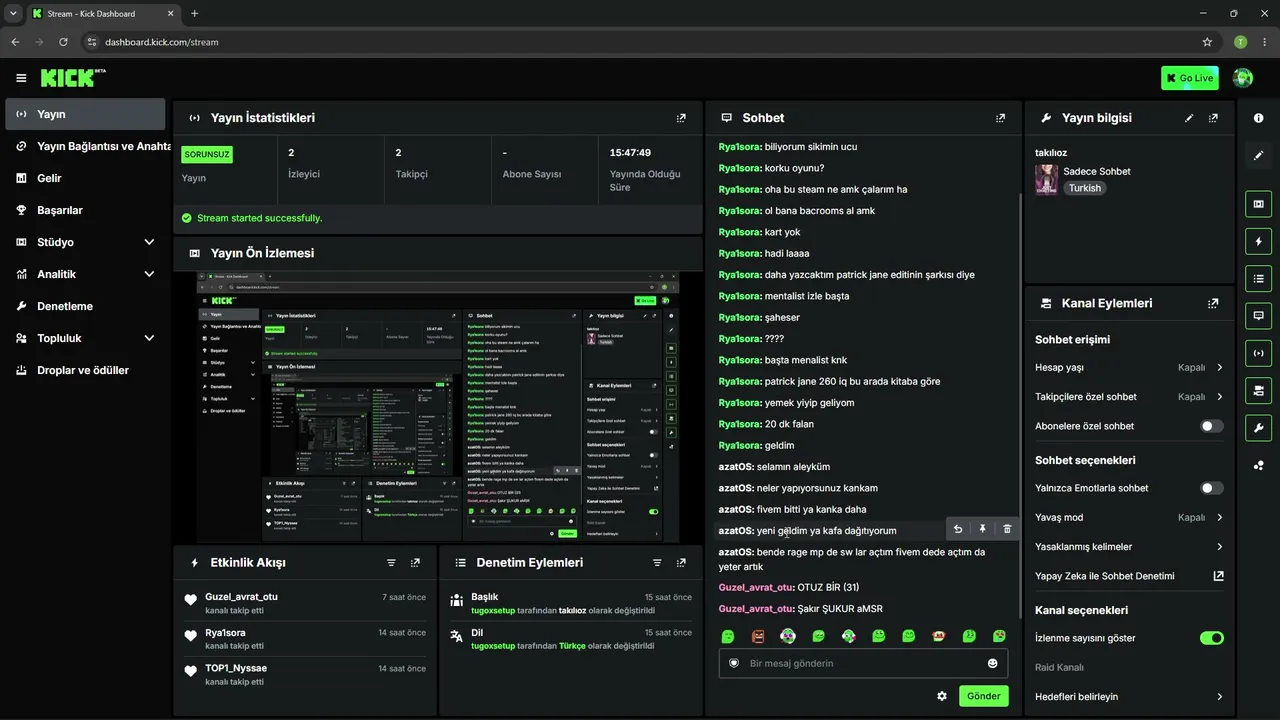Open the profile avatar menu
The image size is (1280, 720).
(x=1243, y=78)
